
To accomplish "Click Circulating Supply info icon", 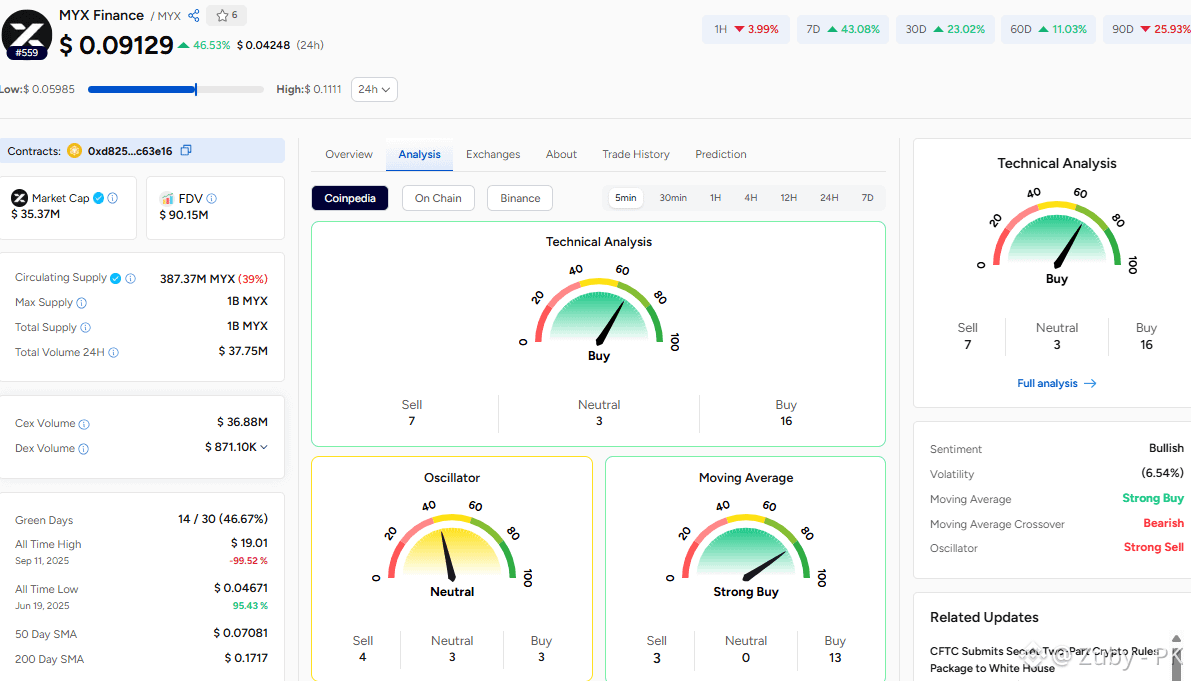I will coord(131,279).
